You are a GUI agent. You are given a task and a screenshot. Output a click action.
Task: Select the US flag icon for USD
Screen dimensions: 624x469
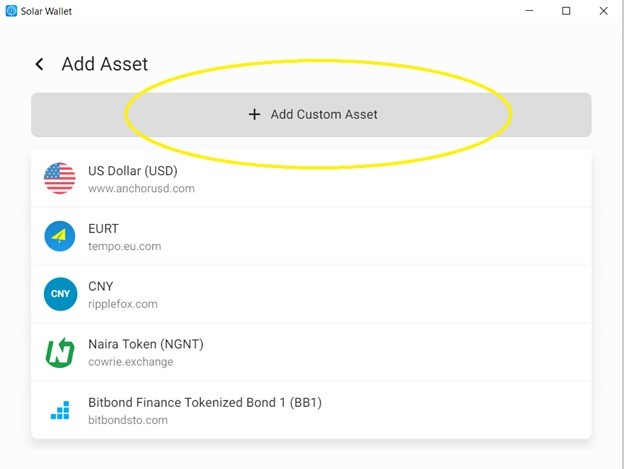pos(60,178)
